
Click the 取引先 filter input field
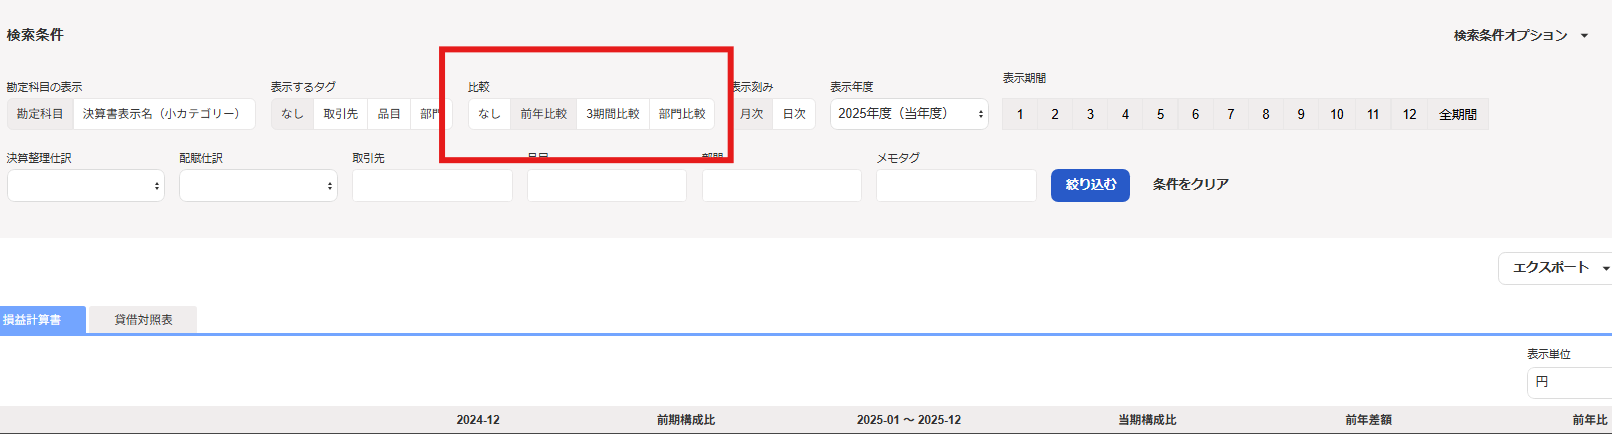click(432, 186)
